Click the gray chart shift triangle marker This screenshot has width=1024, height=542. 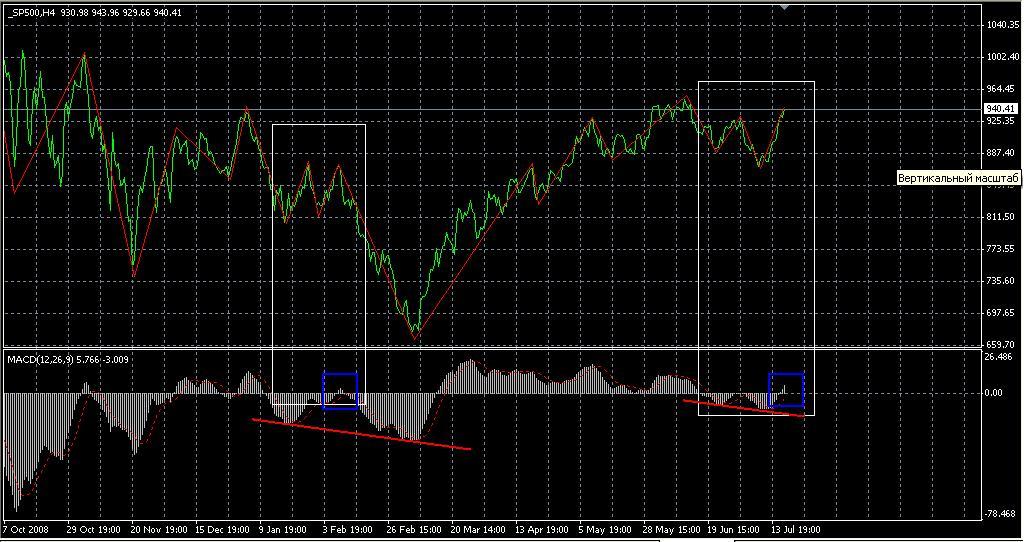785,6
